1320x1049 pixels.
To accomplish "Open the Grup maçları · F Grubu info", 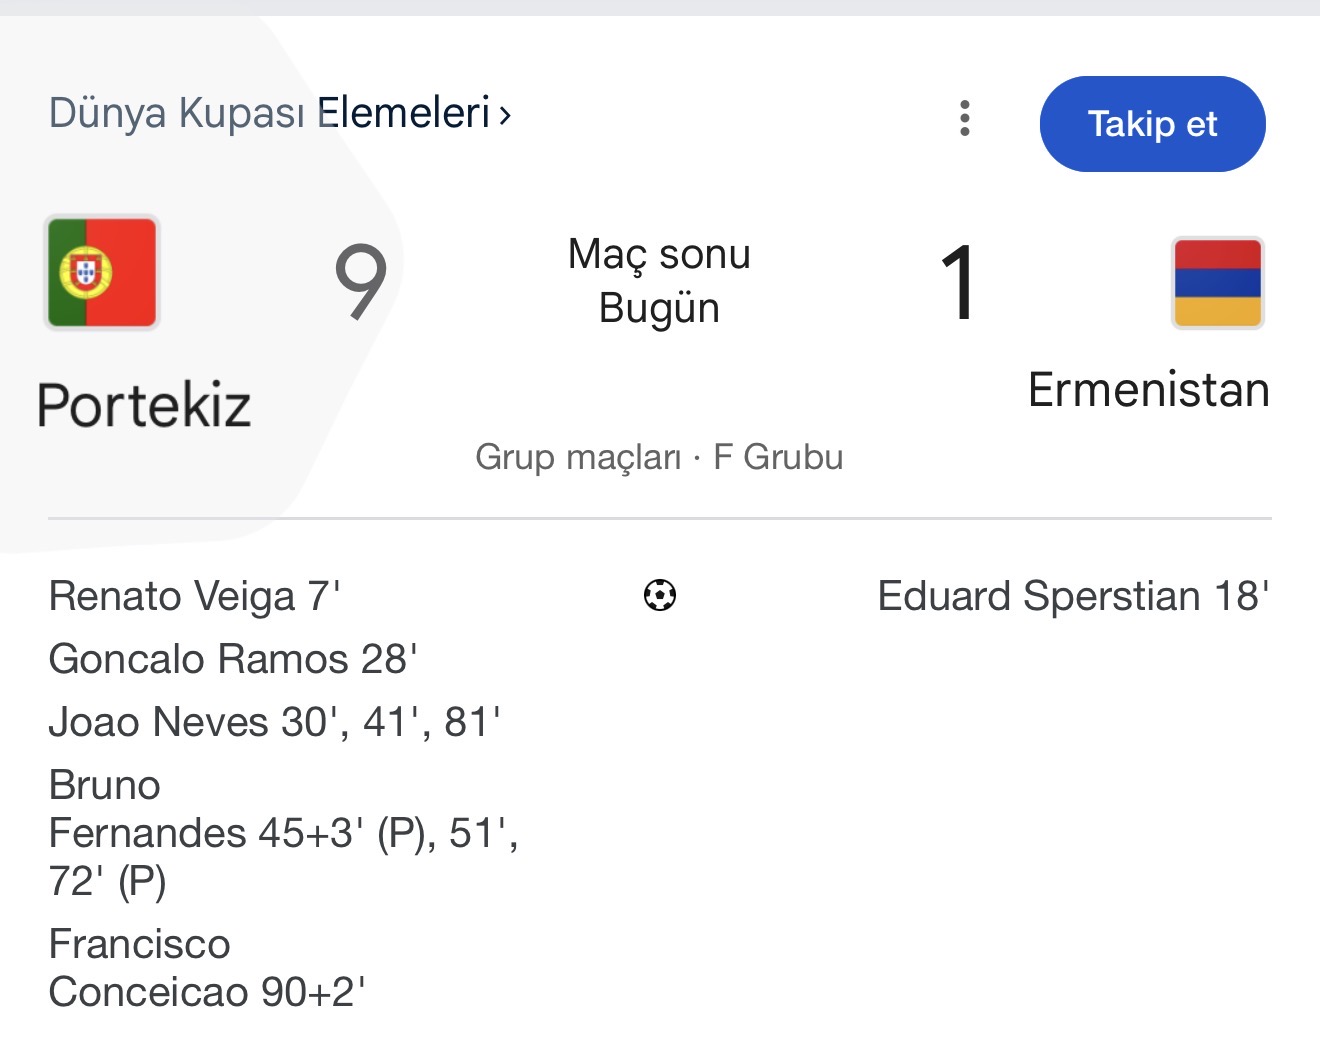I will pyautogui.click(x=659, y=457).
